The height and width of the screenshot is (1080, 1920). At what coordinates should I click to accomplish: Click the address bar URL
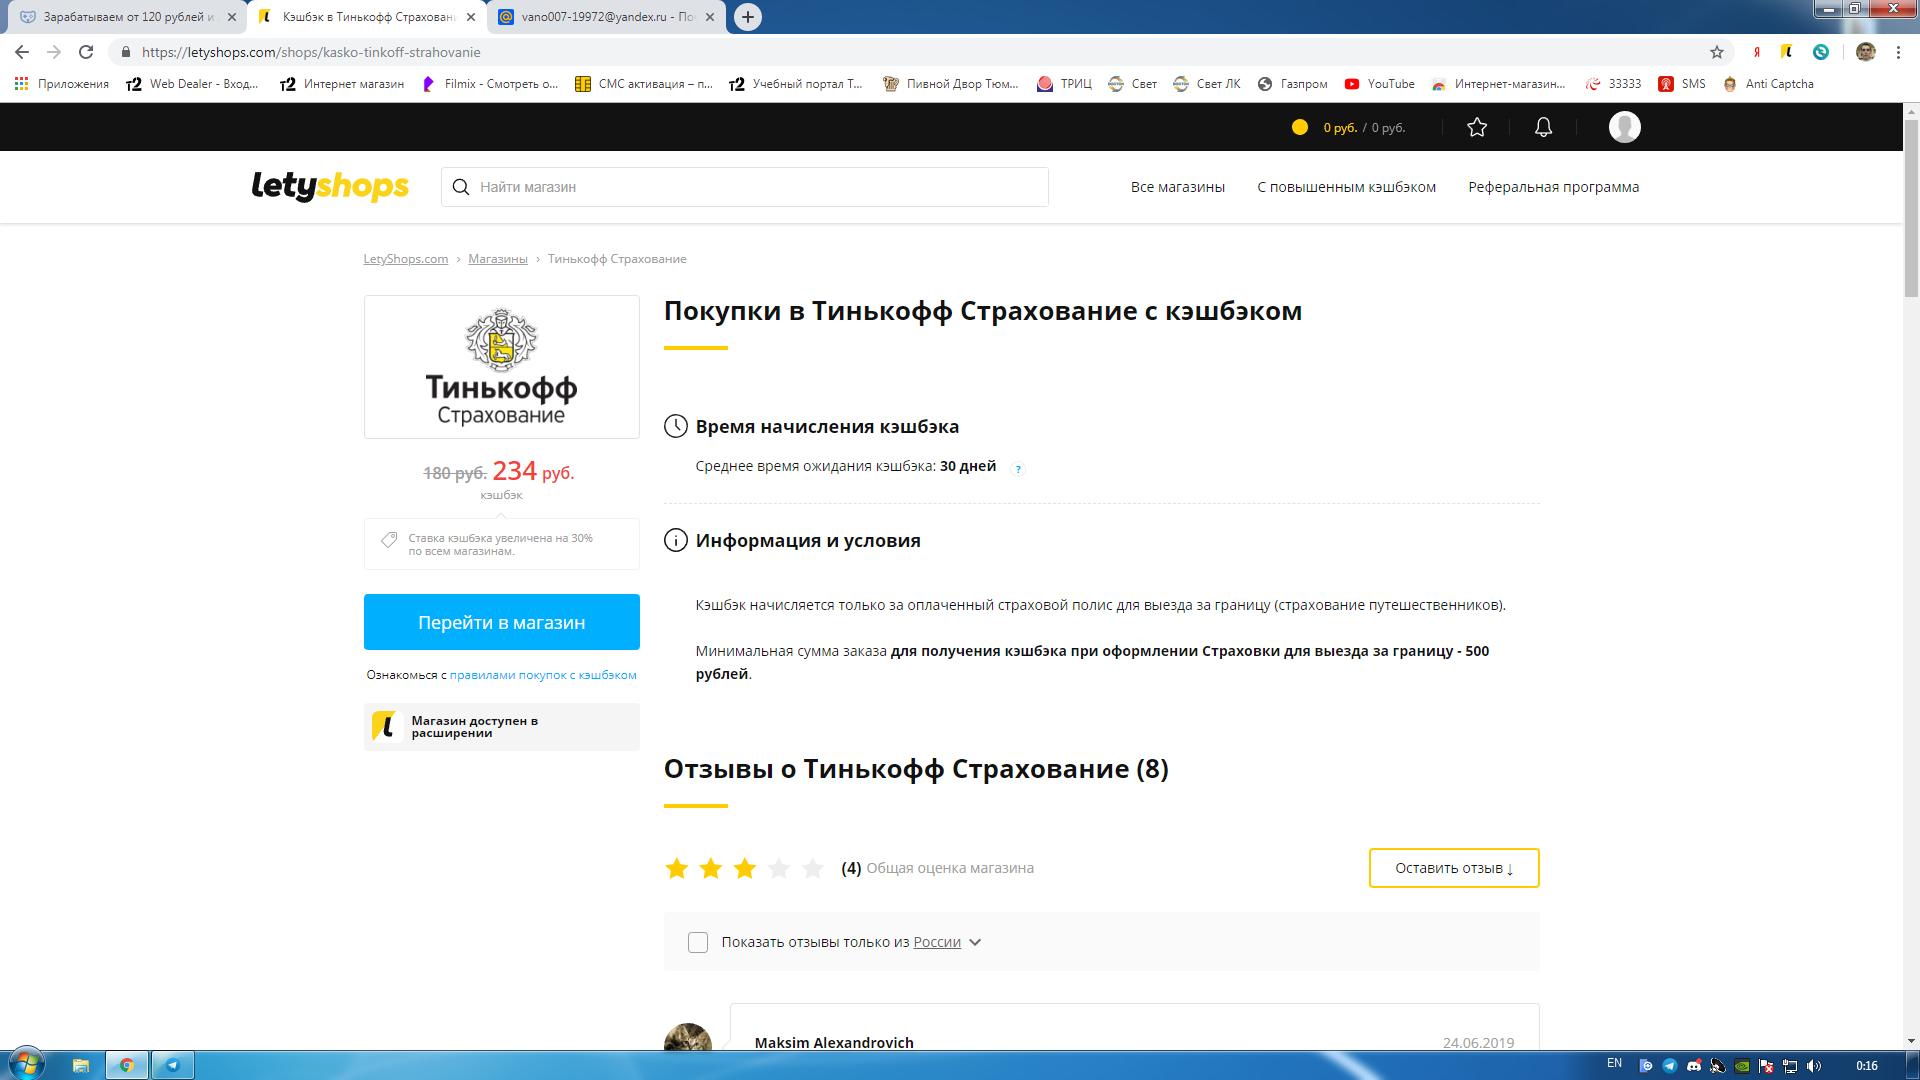tap(311, 52)
